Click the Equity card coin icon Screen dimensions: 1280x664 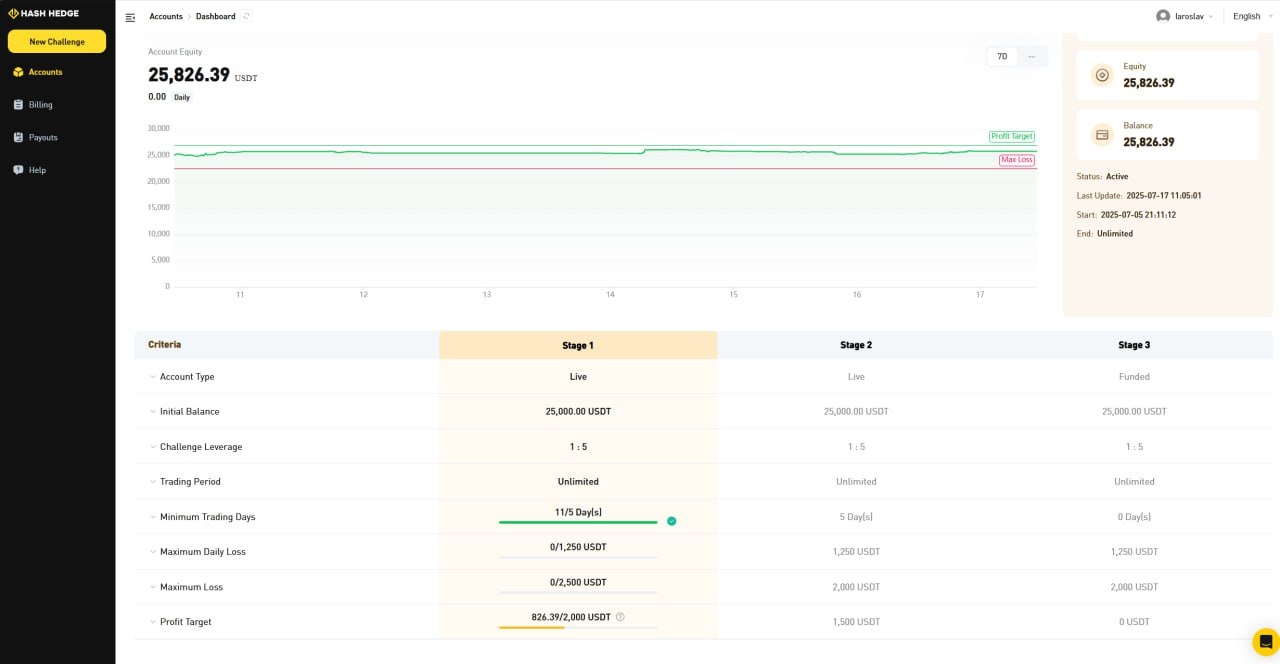pos(1102,75)
